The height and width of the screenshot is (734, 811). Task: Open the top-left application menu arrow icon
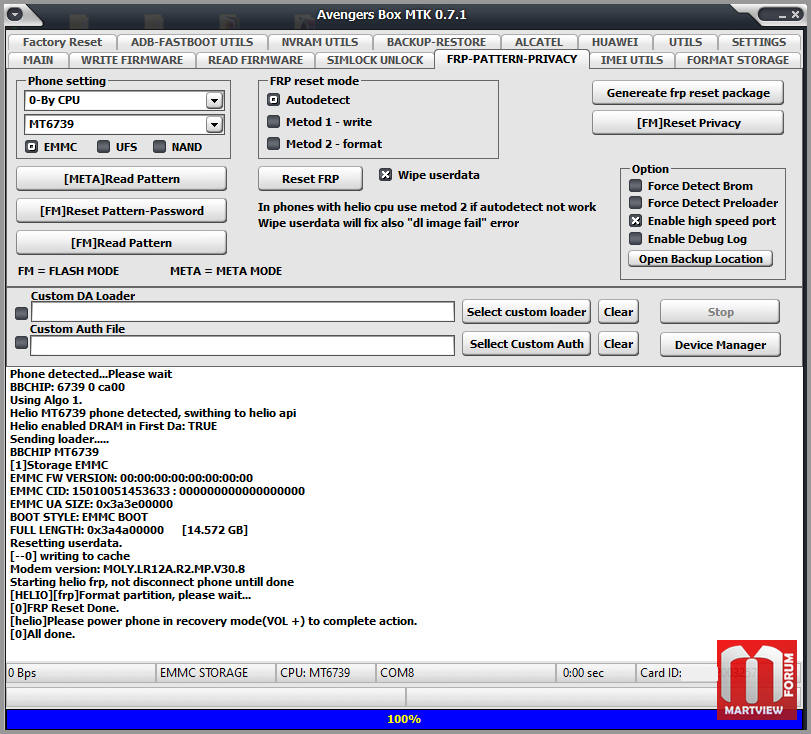click(x=15, y=14)
